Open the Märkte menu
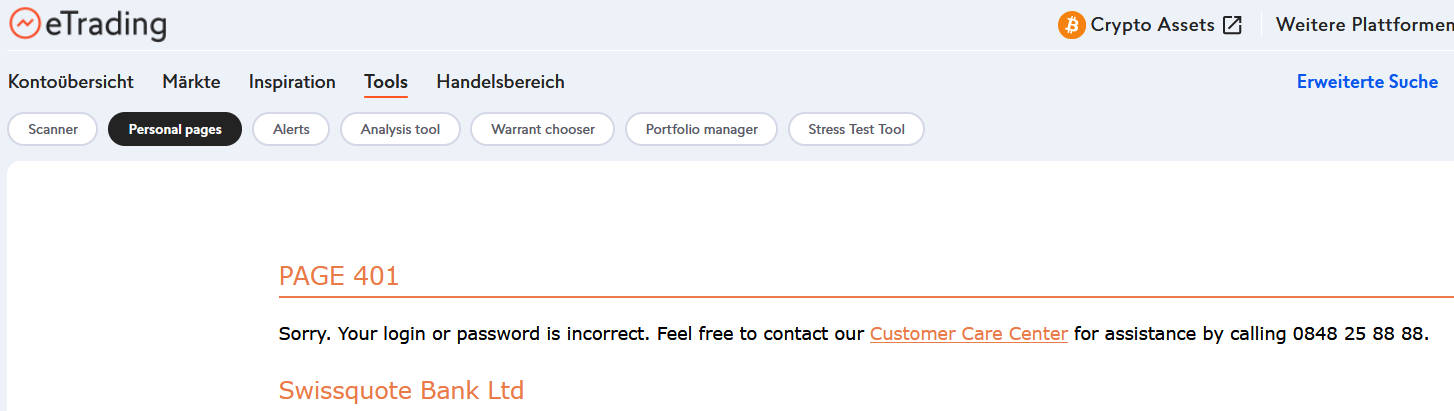Screen dimensions: 1454x411 (191, 82)
